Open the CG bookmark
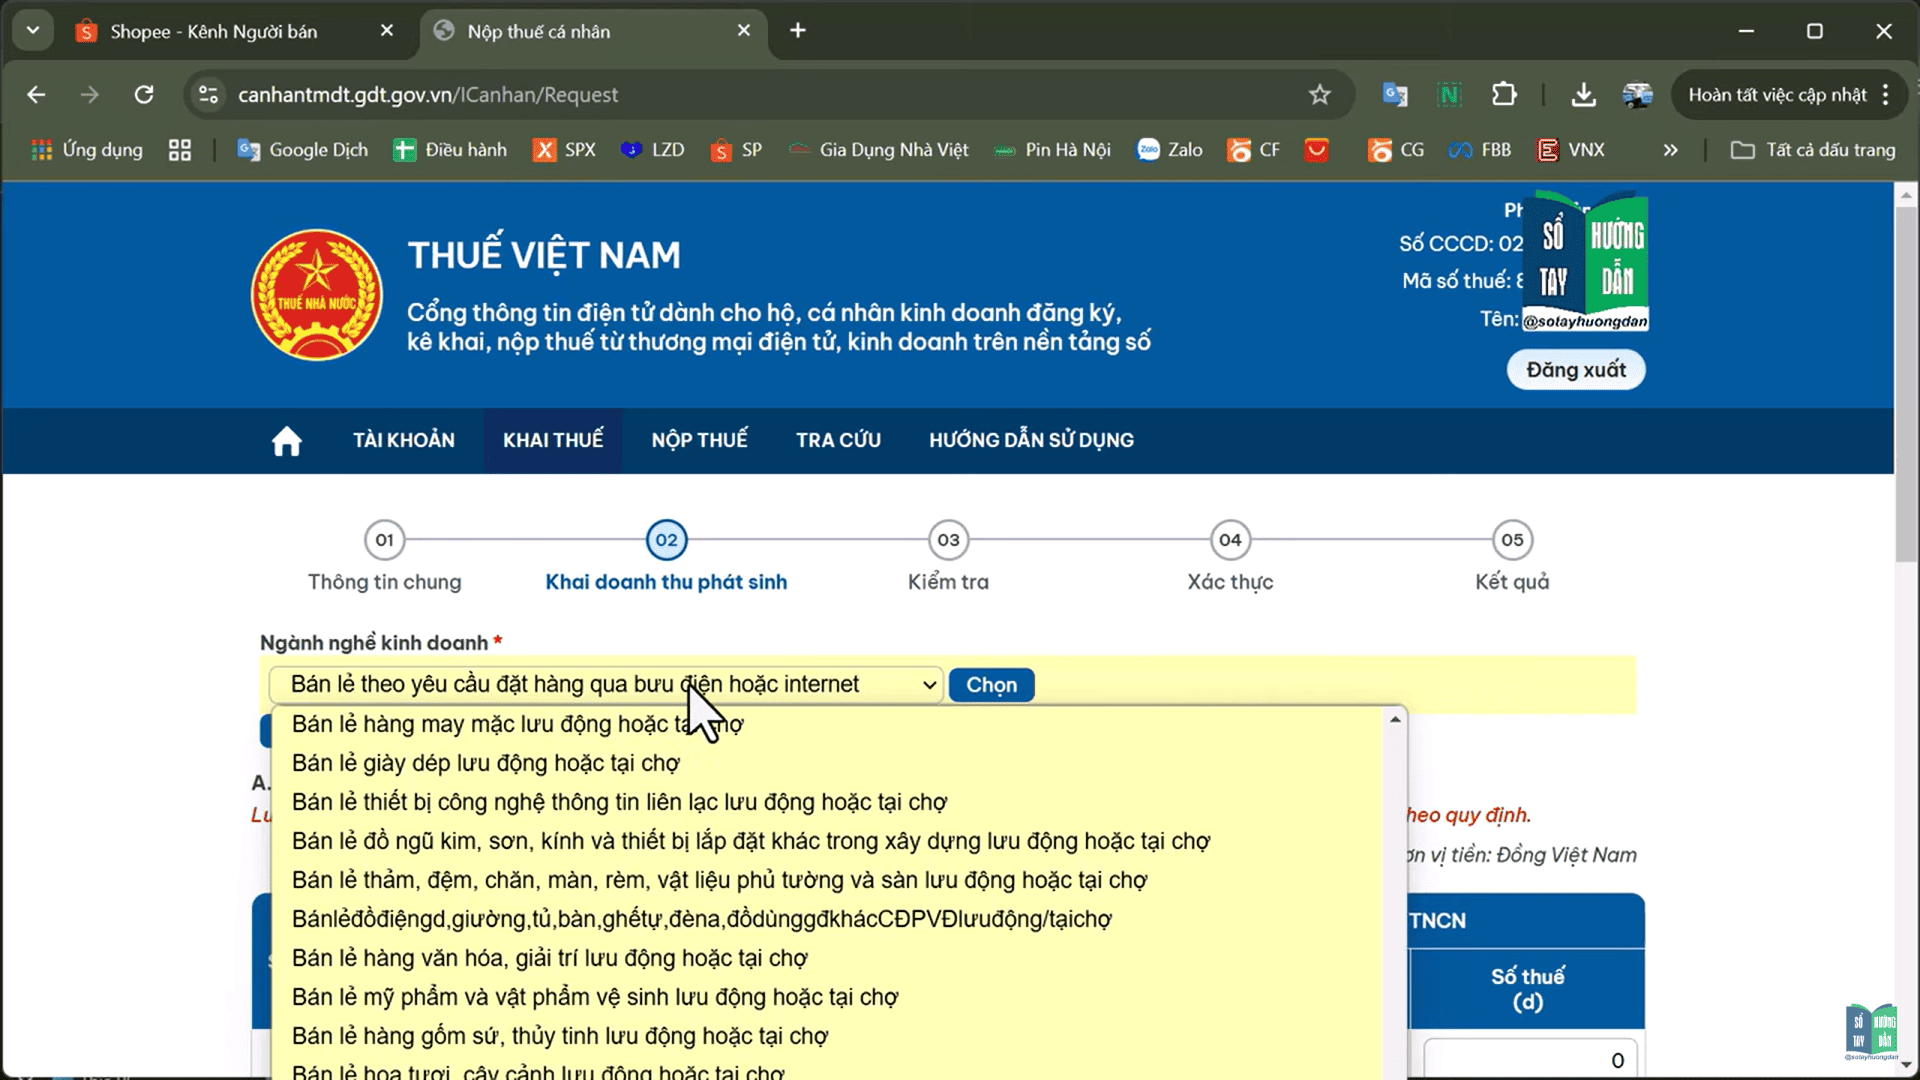Viewport: 1920px width, 1080px height. point(1396,150)
